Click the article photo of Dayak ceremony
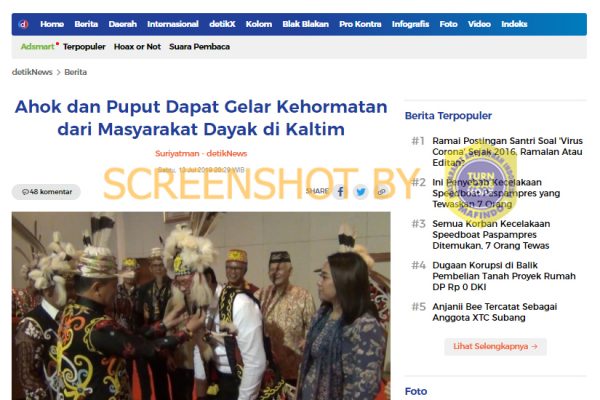 (201, 306)
